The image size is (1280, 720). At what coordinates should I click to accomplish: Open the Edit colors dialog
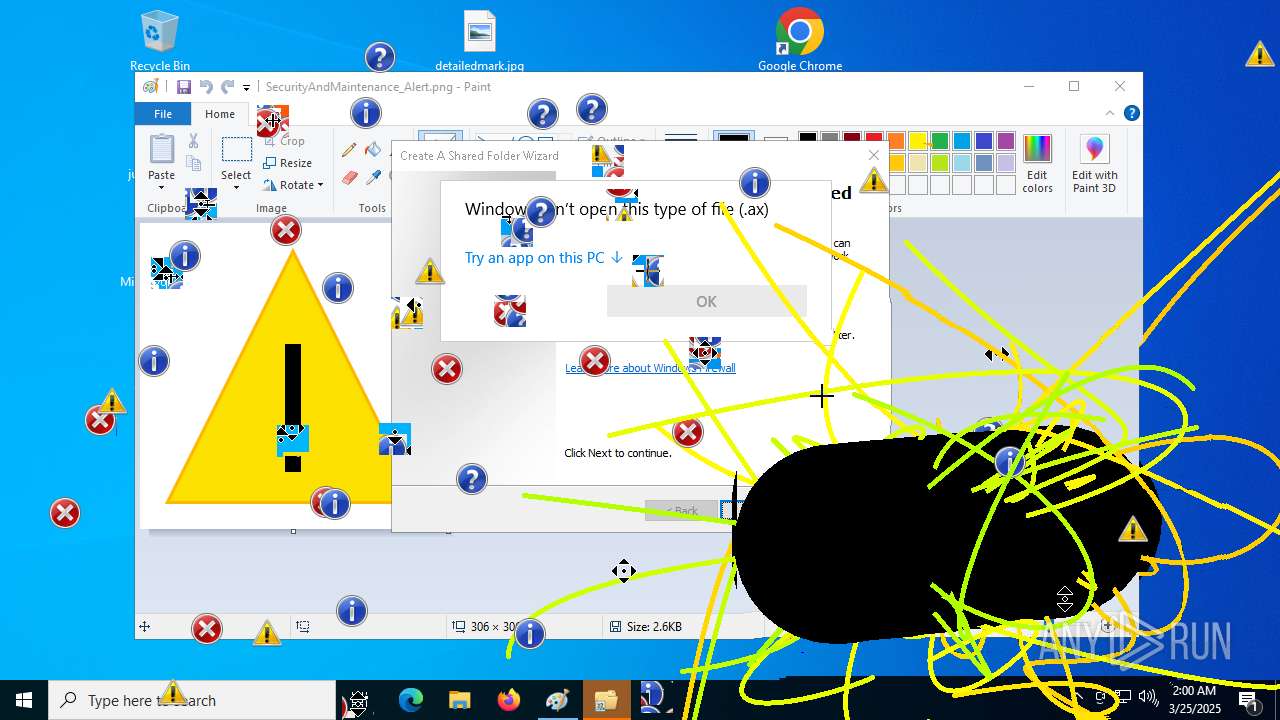click(1037, 163)
